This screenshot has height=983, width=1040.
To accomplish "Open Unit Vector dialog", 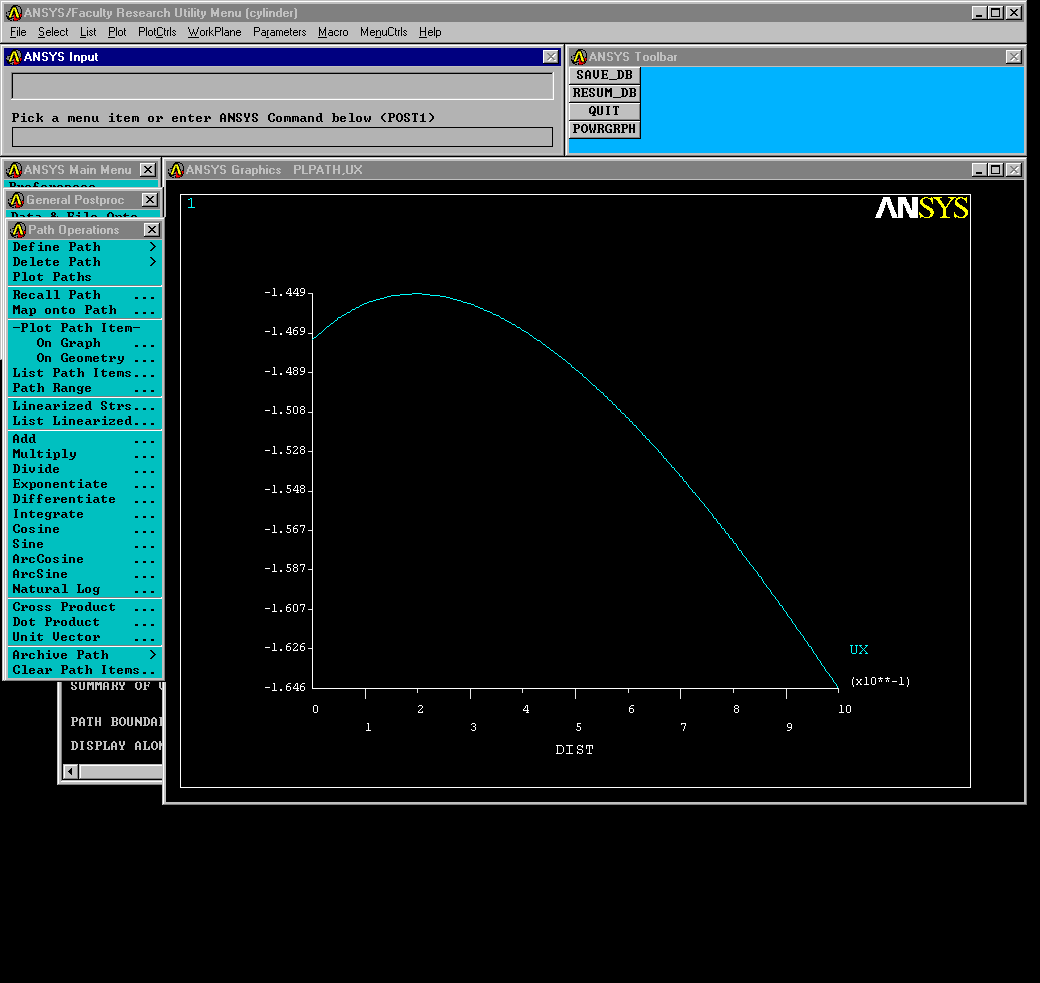I will 84,637.
